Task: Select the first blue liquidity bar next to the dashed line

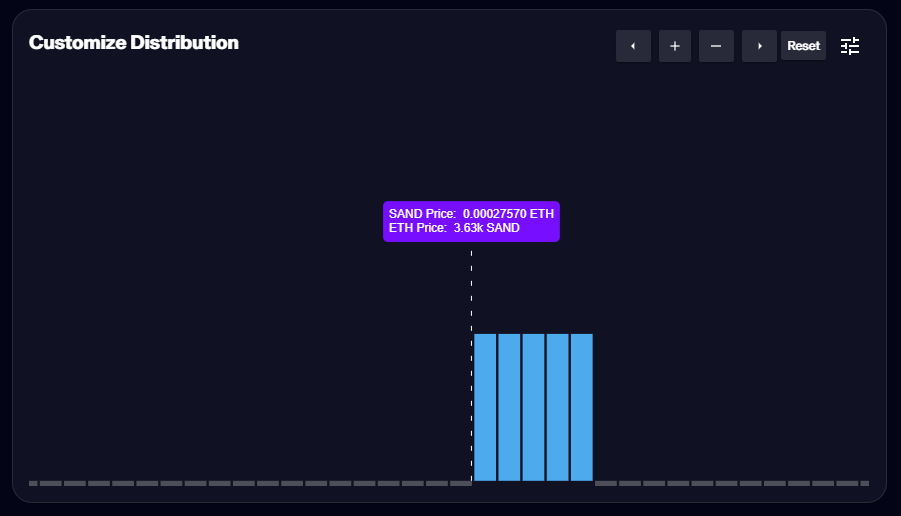Action: 485,407
